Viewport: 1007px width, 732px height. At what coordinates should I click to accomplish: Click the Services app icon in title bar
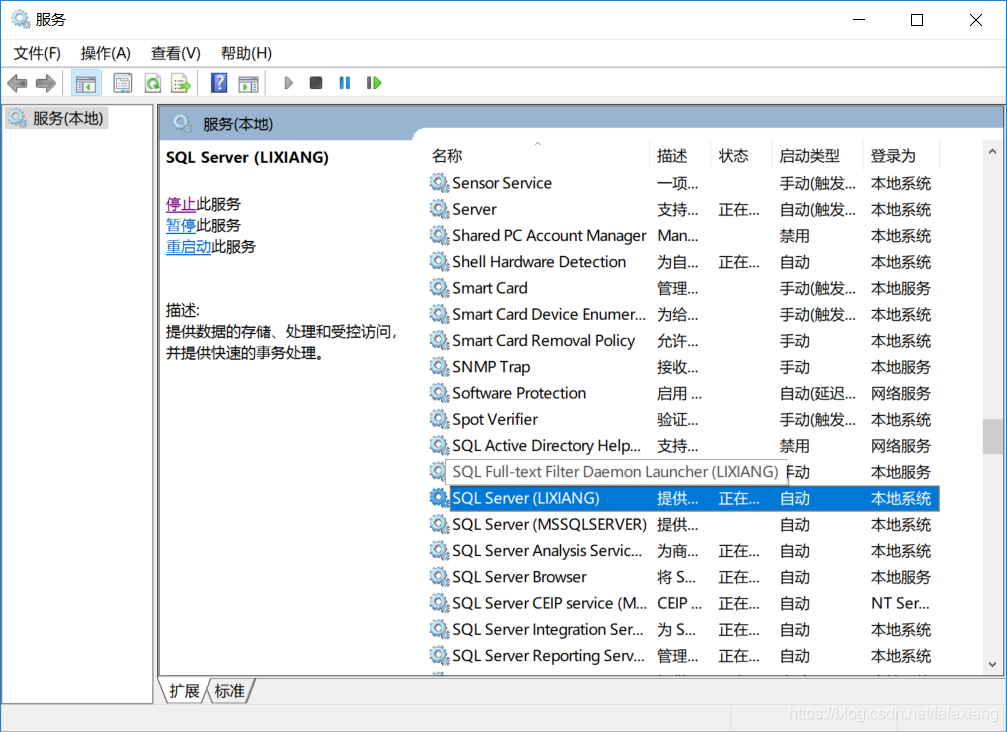pyautogui.click(x=21, y=19)
